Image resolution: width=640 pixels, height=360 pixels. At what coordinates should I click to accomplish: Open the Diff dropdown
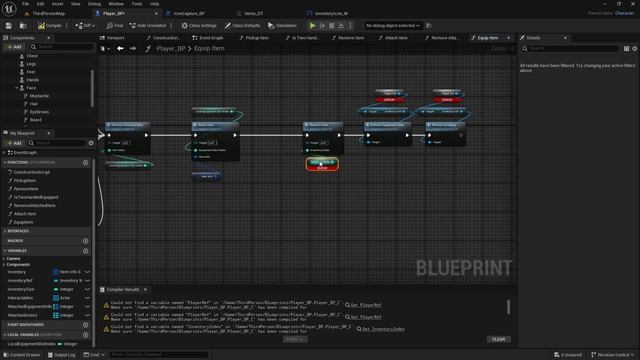tap(85, 25)
